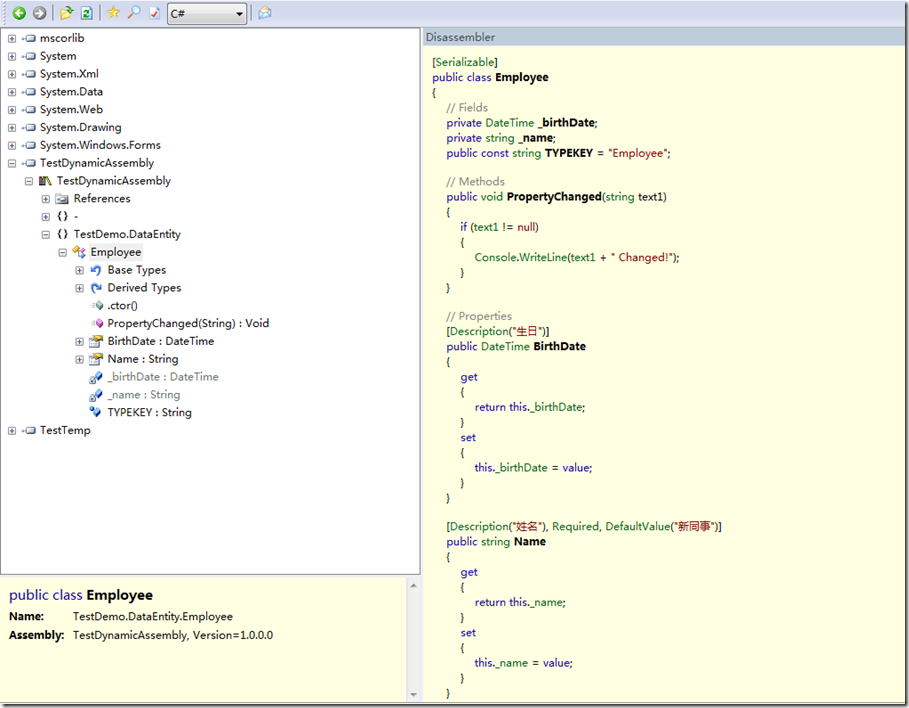Image resolution: width=909 pixels, height=708 pixels.
Task: Click the green Back navigation arrow
Action: pos(19,13)
